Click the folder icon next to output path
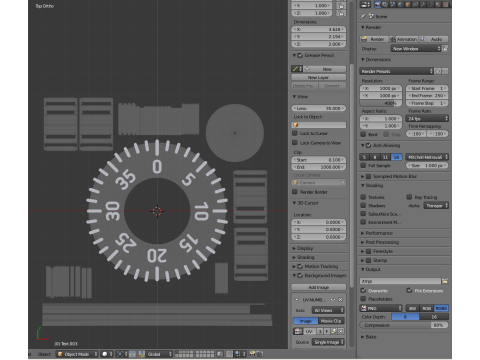 (x=445, y=281)
